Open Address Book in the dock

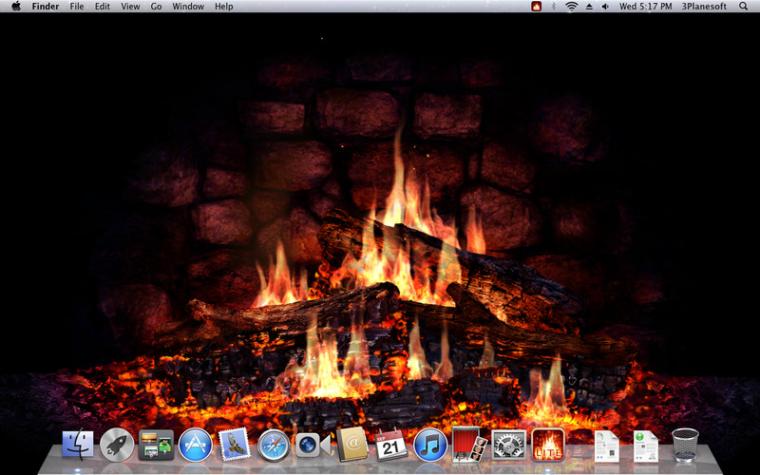(352, 444)
